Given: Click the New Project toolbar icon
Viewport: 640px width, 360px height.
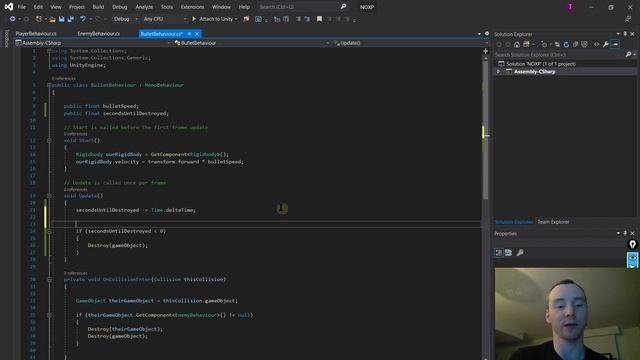Looking at the screenshot, I should (x=39, y=19).
